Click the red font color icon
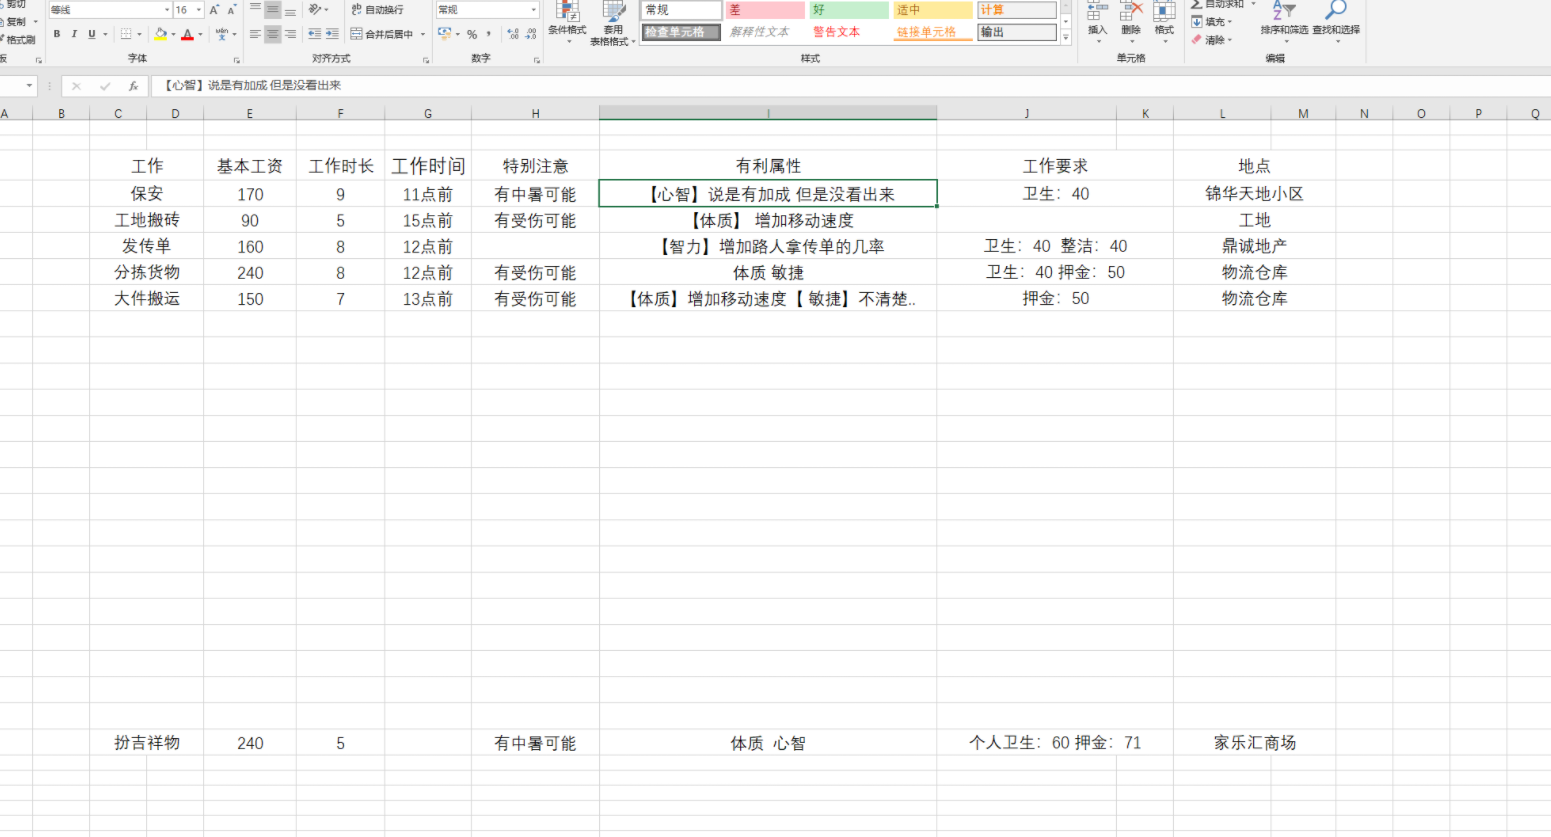Image resolution: width=1551 pixels, height=837 pixels. pyautogui.click(x=187, y=34)
